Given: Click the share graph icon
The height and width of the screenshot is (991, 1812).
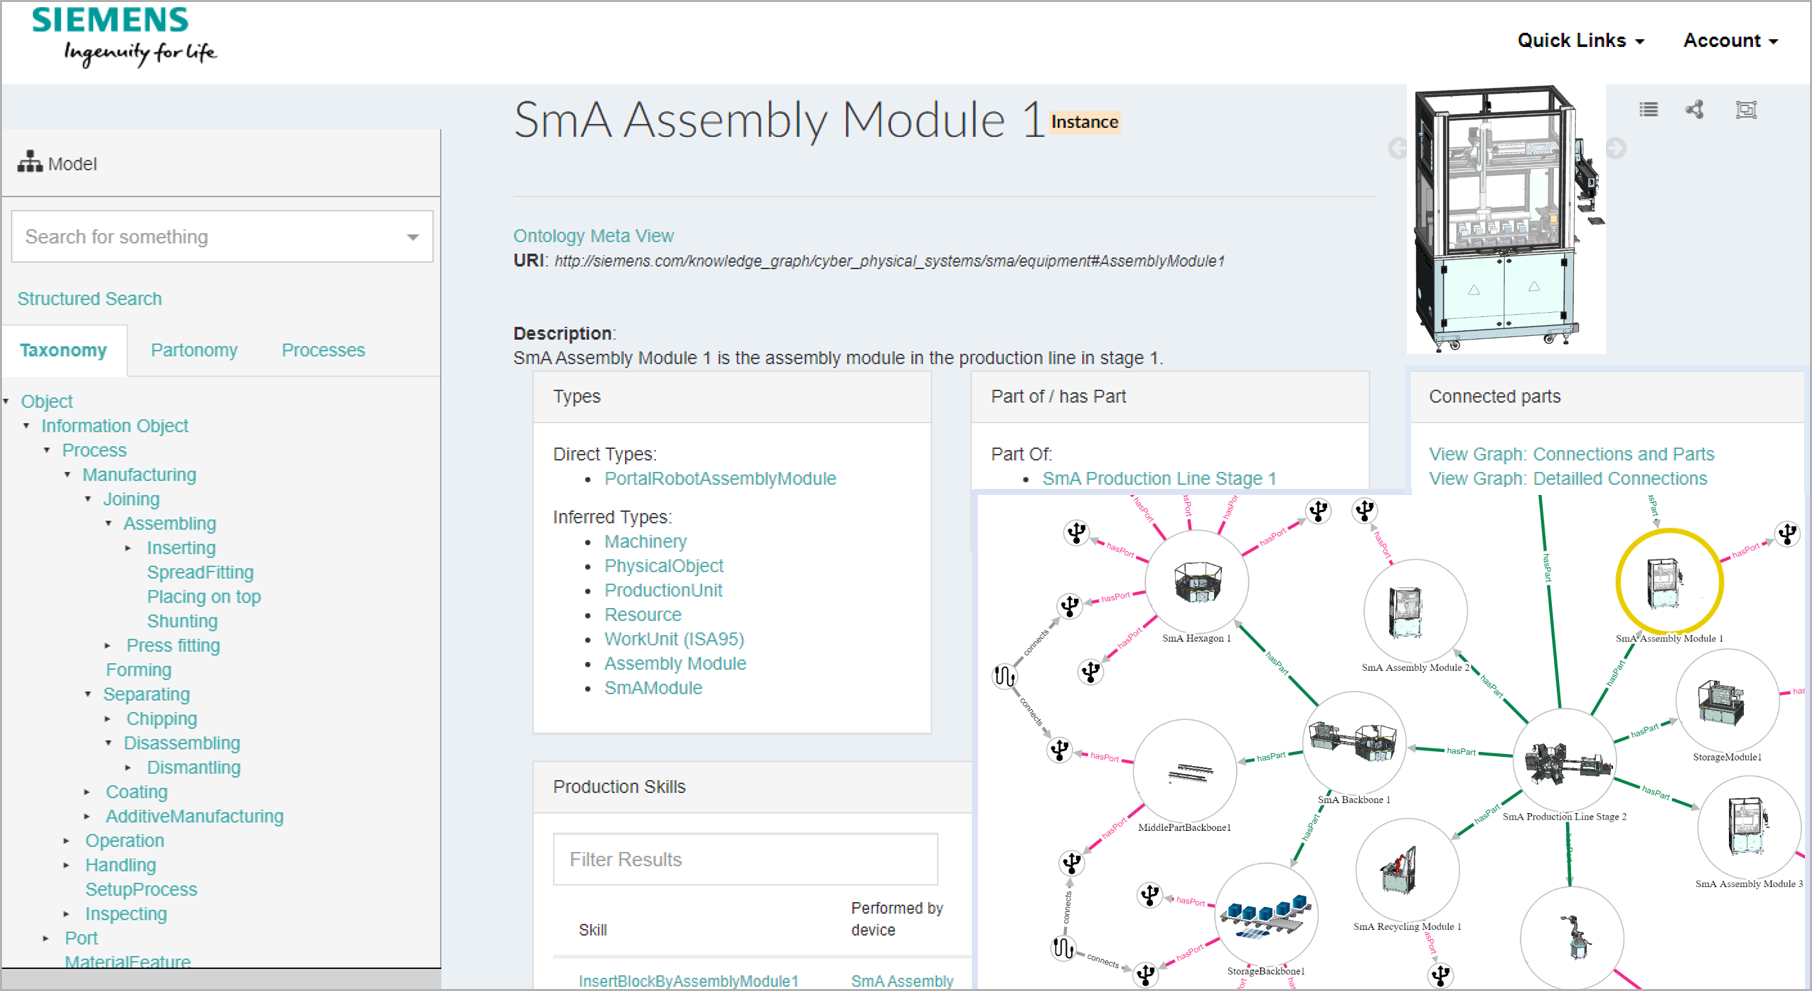Looking at the screenshot, I should tap(1695, 110).
